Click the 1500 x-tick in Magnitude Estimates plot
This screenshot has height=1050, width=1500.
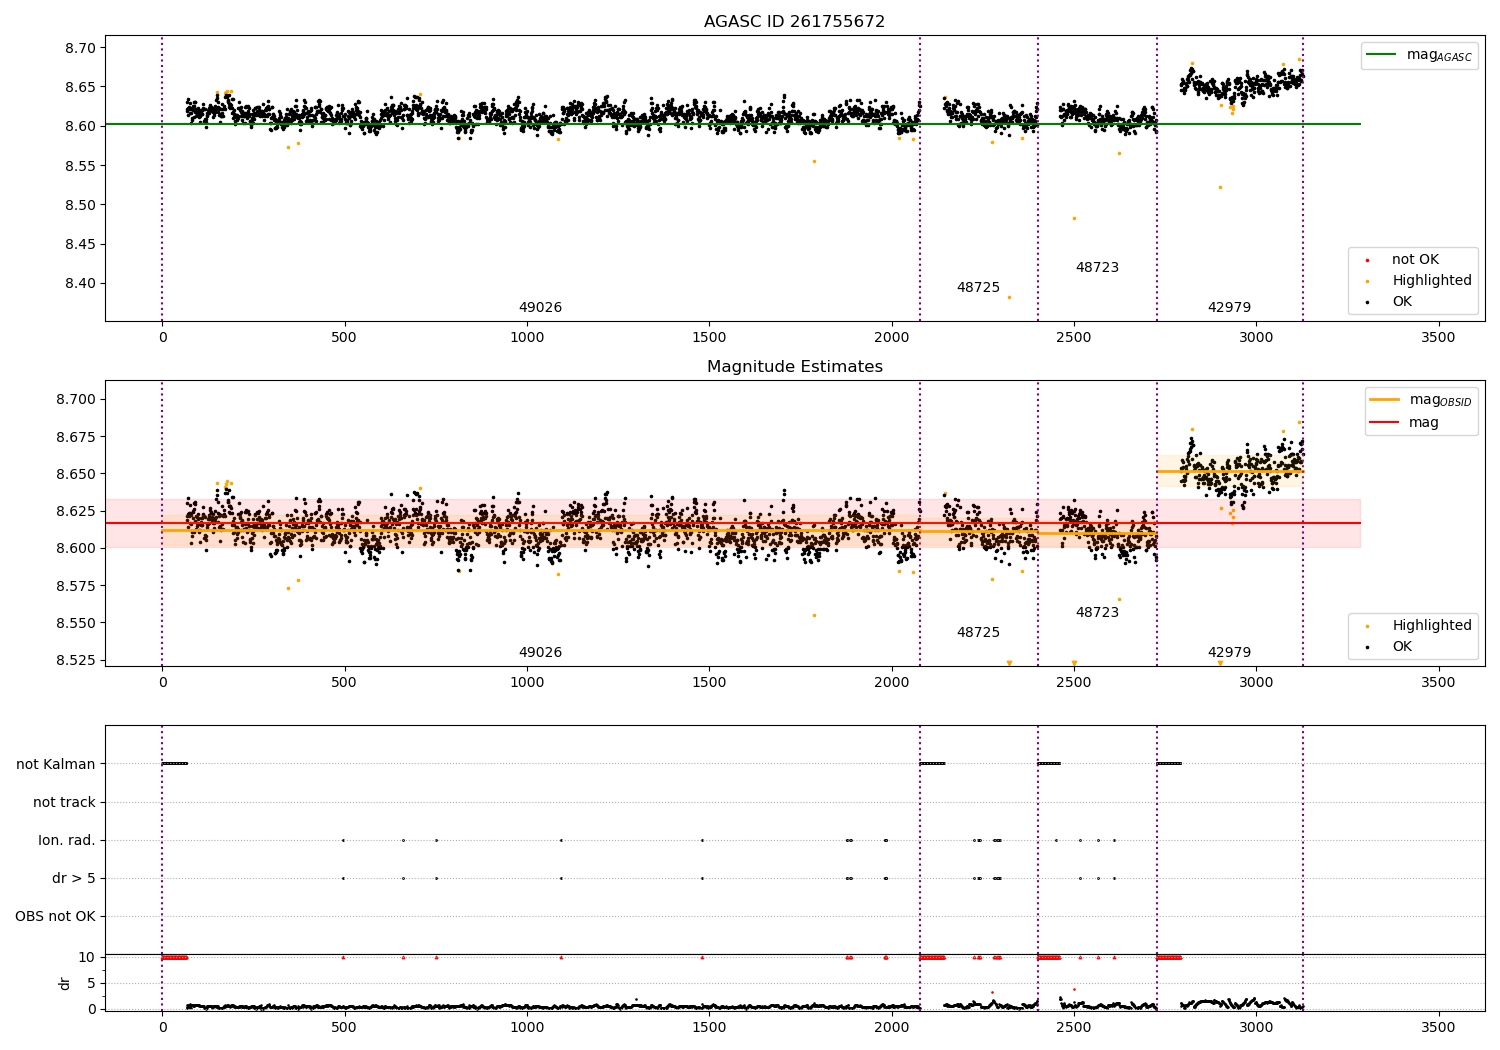coord(709,683)
